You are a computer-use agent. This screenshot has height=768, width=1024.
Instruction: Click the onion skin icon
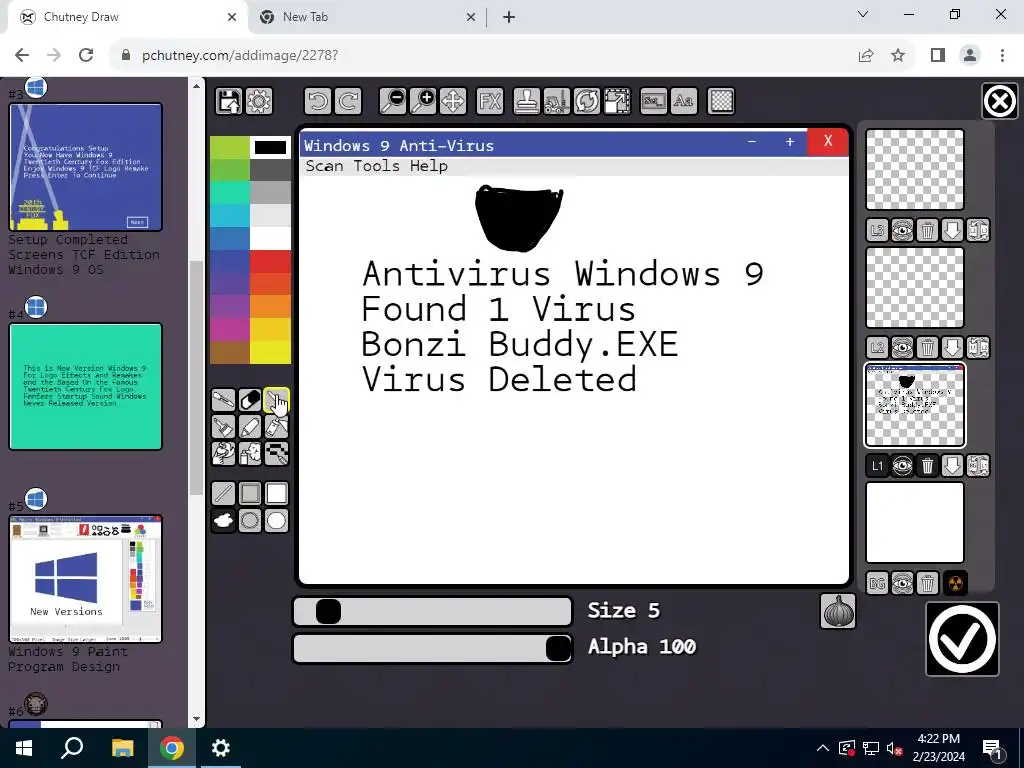click(838, 611)
